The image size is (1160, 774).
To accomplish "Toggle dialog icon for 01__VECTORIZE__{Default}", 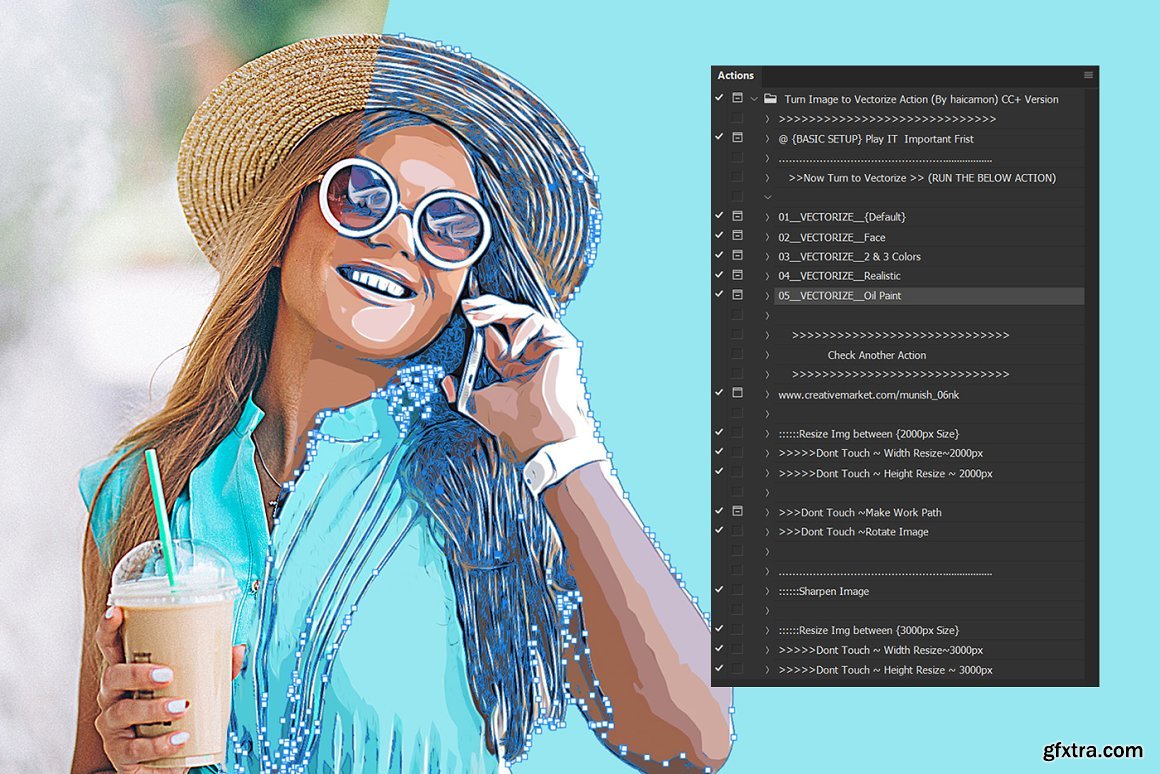I will pos(737,216).
